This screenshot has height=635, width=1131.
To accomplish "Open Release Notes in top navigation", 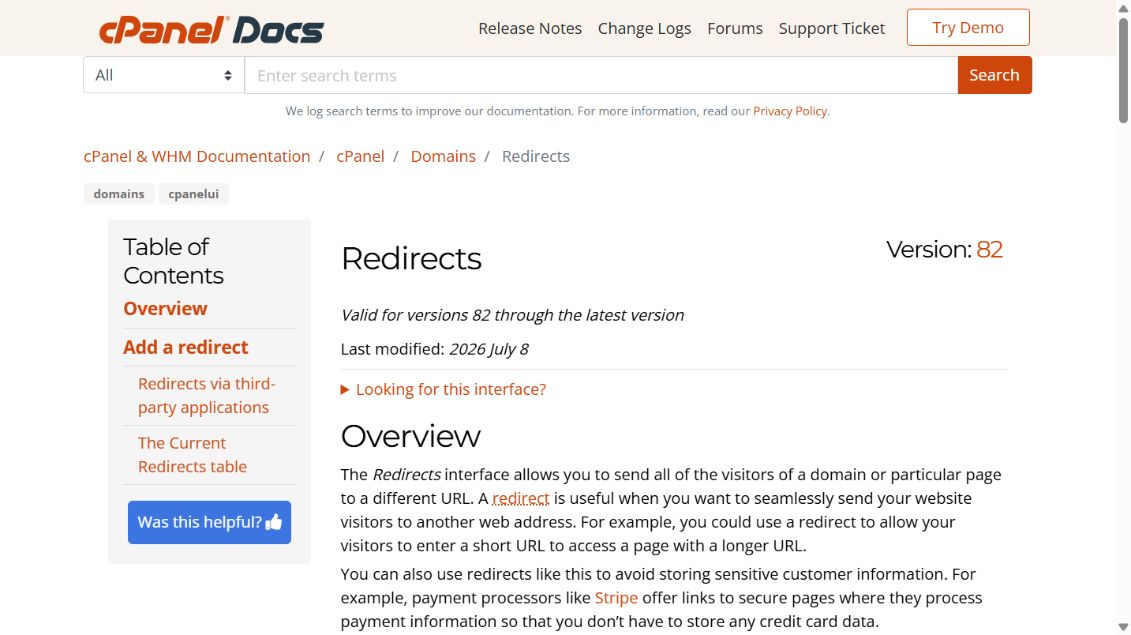I will (x=529, y=28).
